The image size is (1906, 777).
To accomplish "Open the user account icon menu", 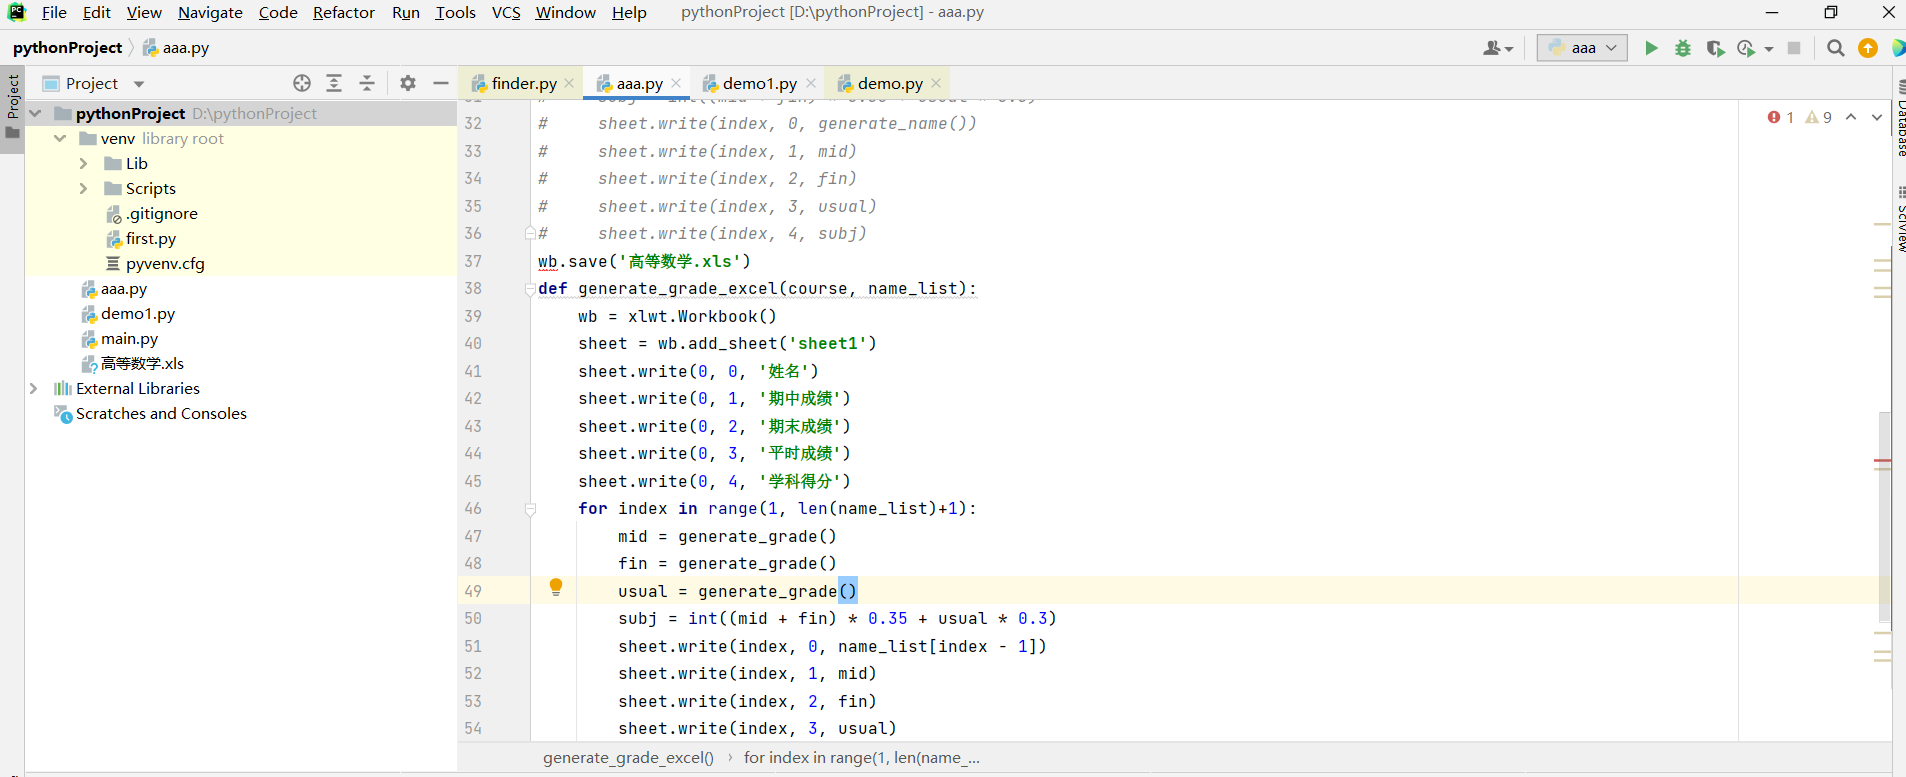I will coord(1497,48).
